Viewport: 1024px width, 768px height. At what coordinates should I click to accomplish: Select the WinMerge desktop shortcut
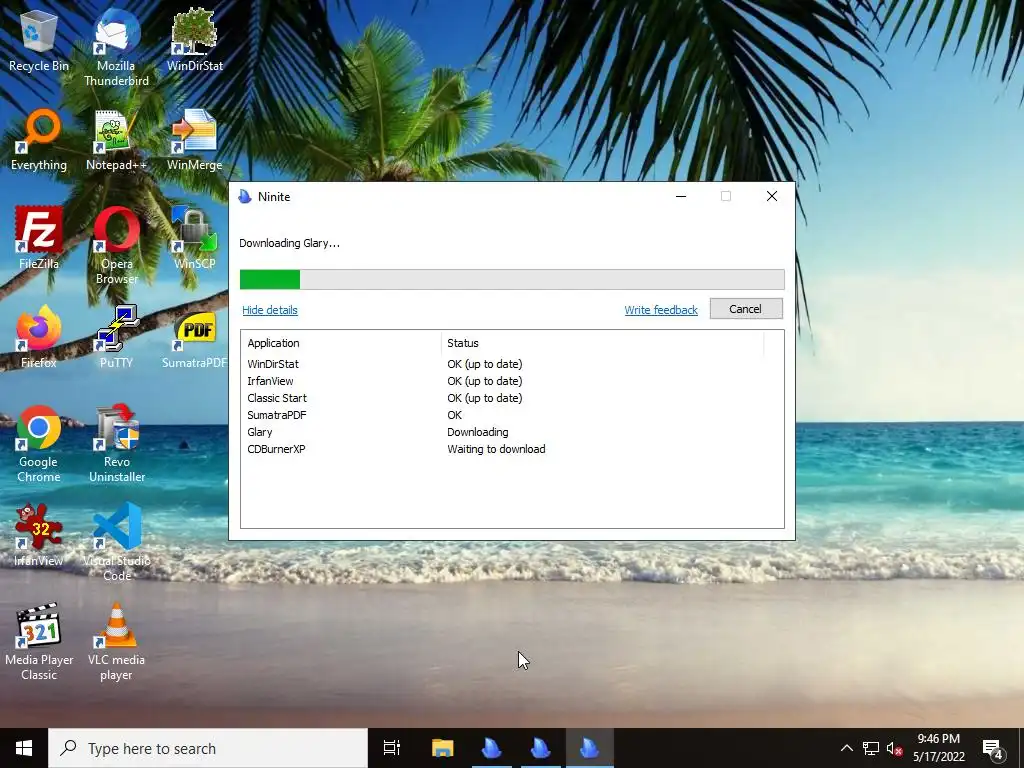coord(195,140)
